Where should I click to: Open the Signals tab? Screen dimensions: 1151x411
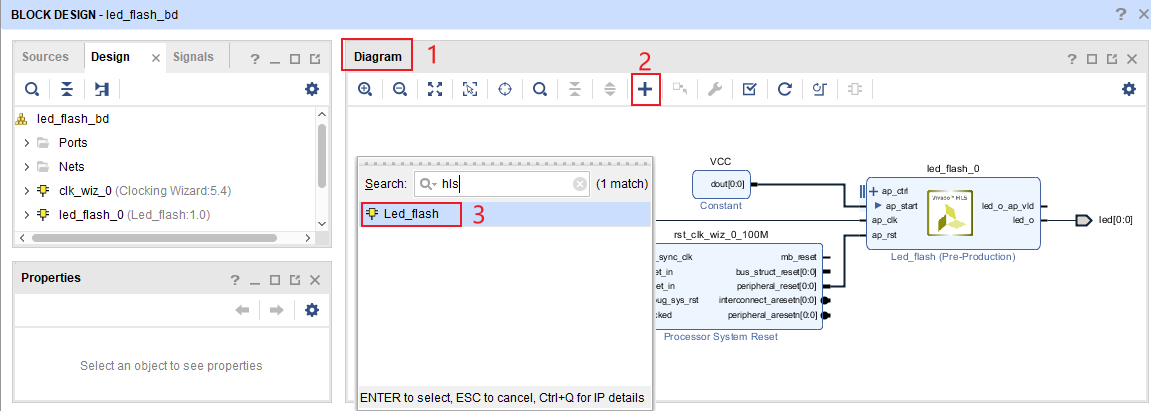click(193, 57)
